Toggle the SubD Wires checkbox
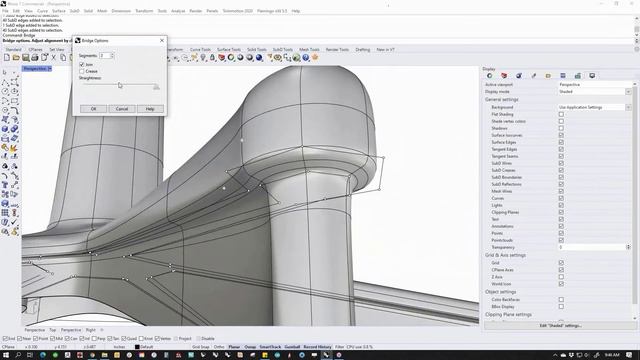 [561, 163]
